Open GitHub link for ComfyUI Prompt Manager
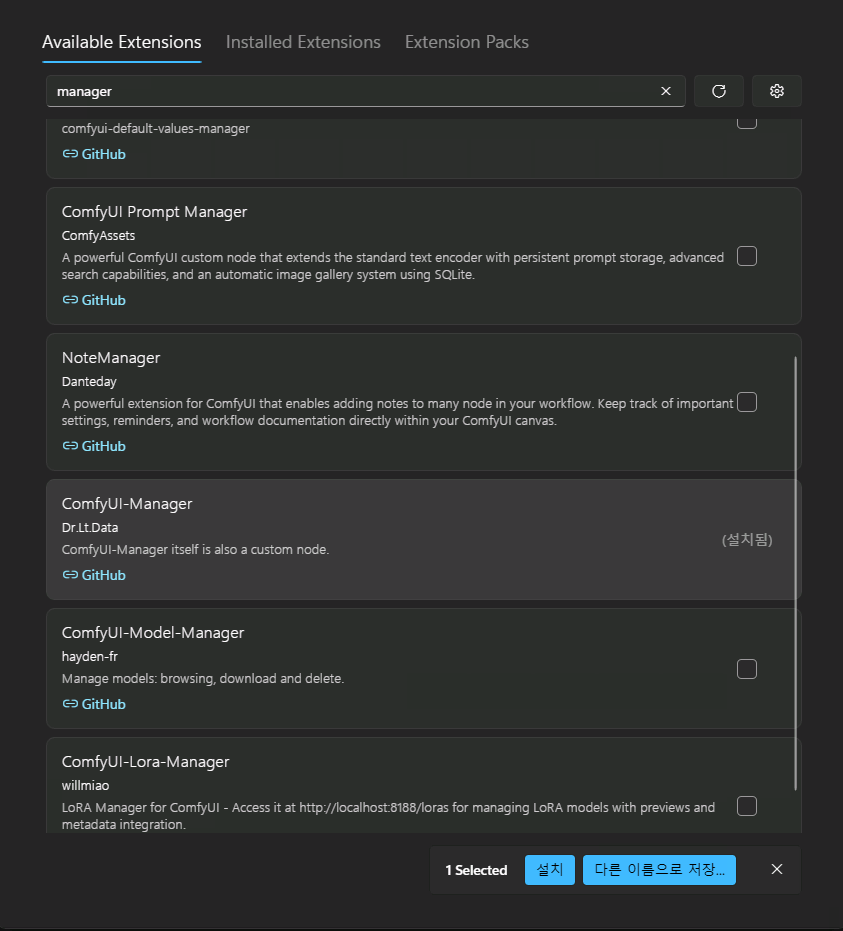843x931 pixels. click(x=94, y=300)
